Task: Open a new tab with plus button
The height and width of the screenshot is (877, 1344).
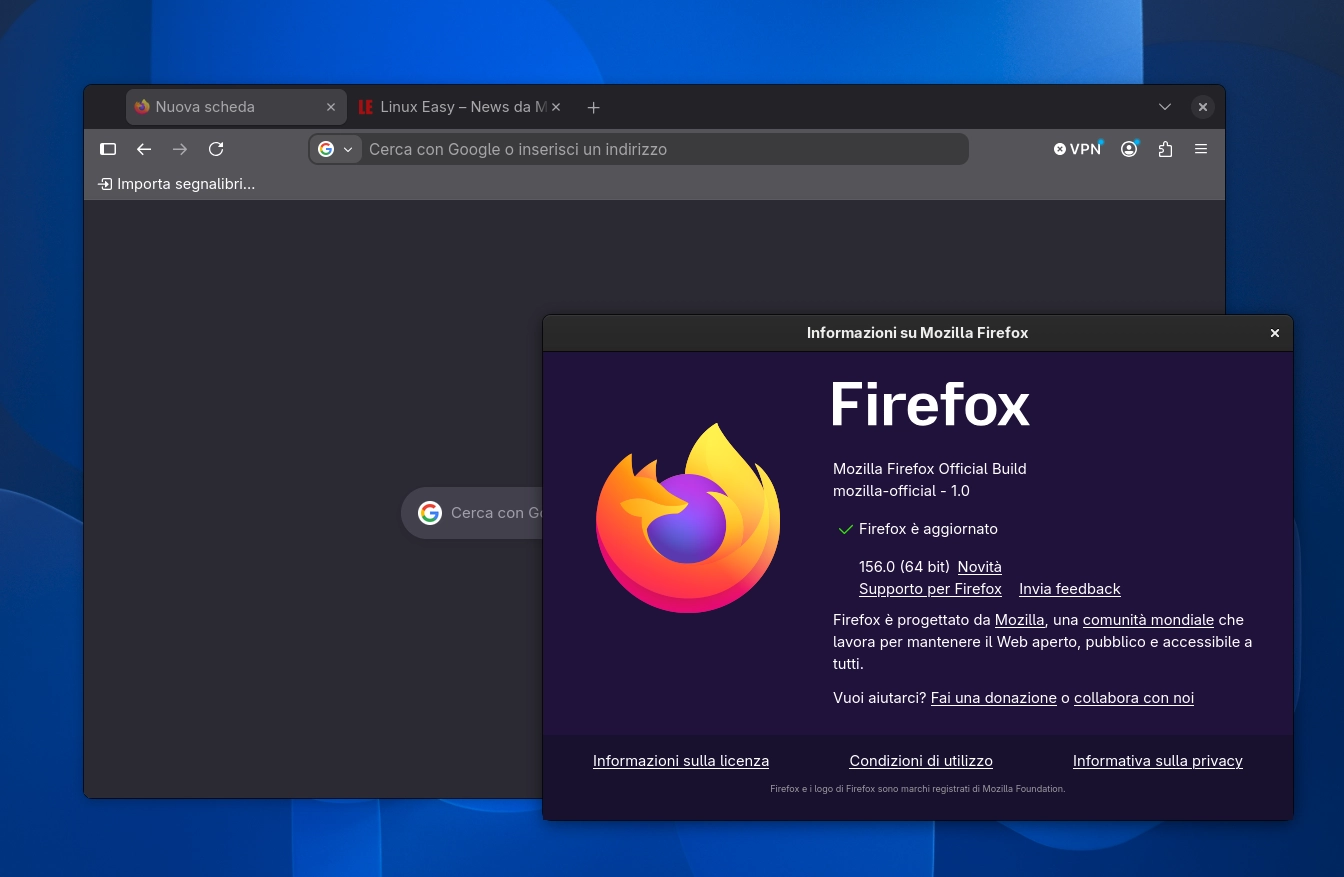Action: 593,107
